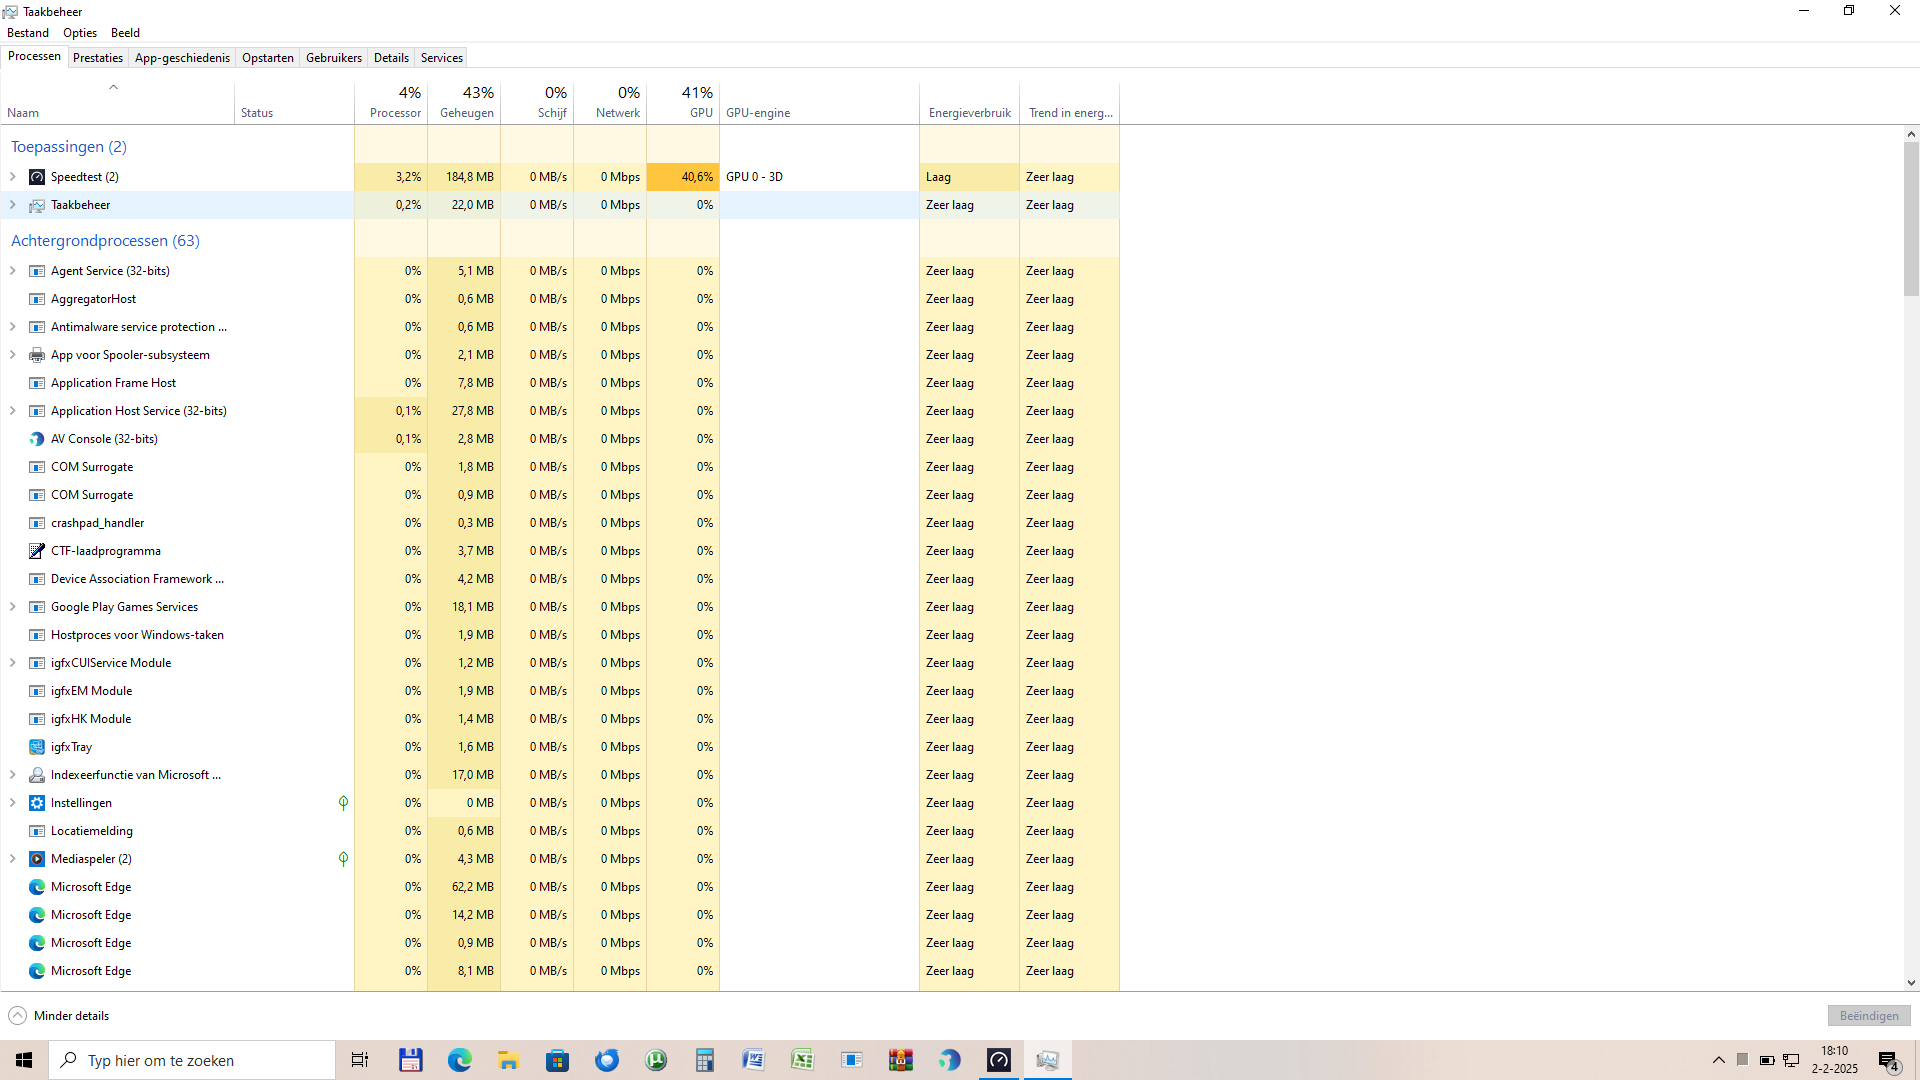Open Excel from the taskbar

(x=803, y=1060)
